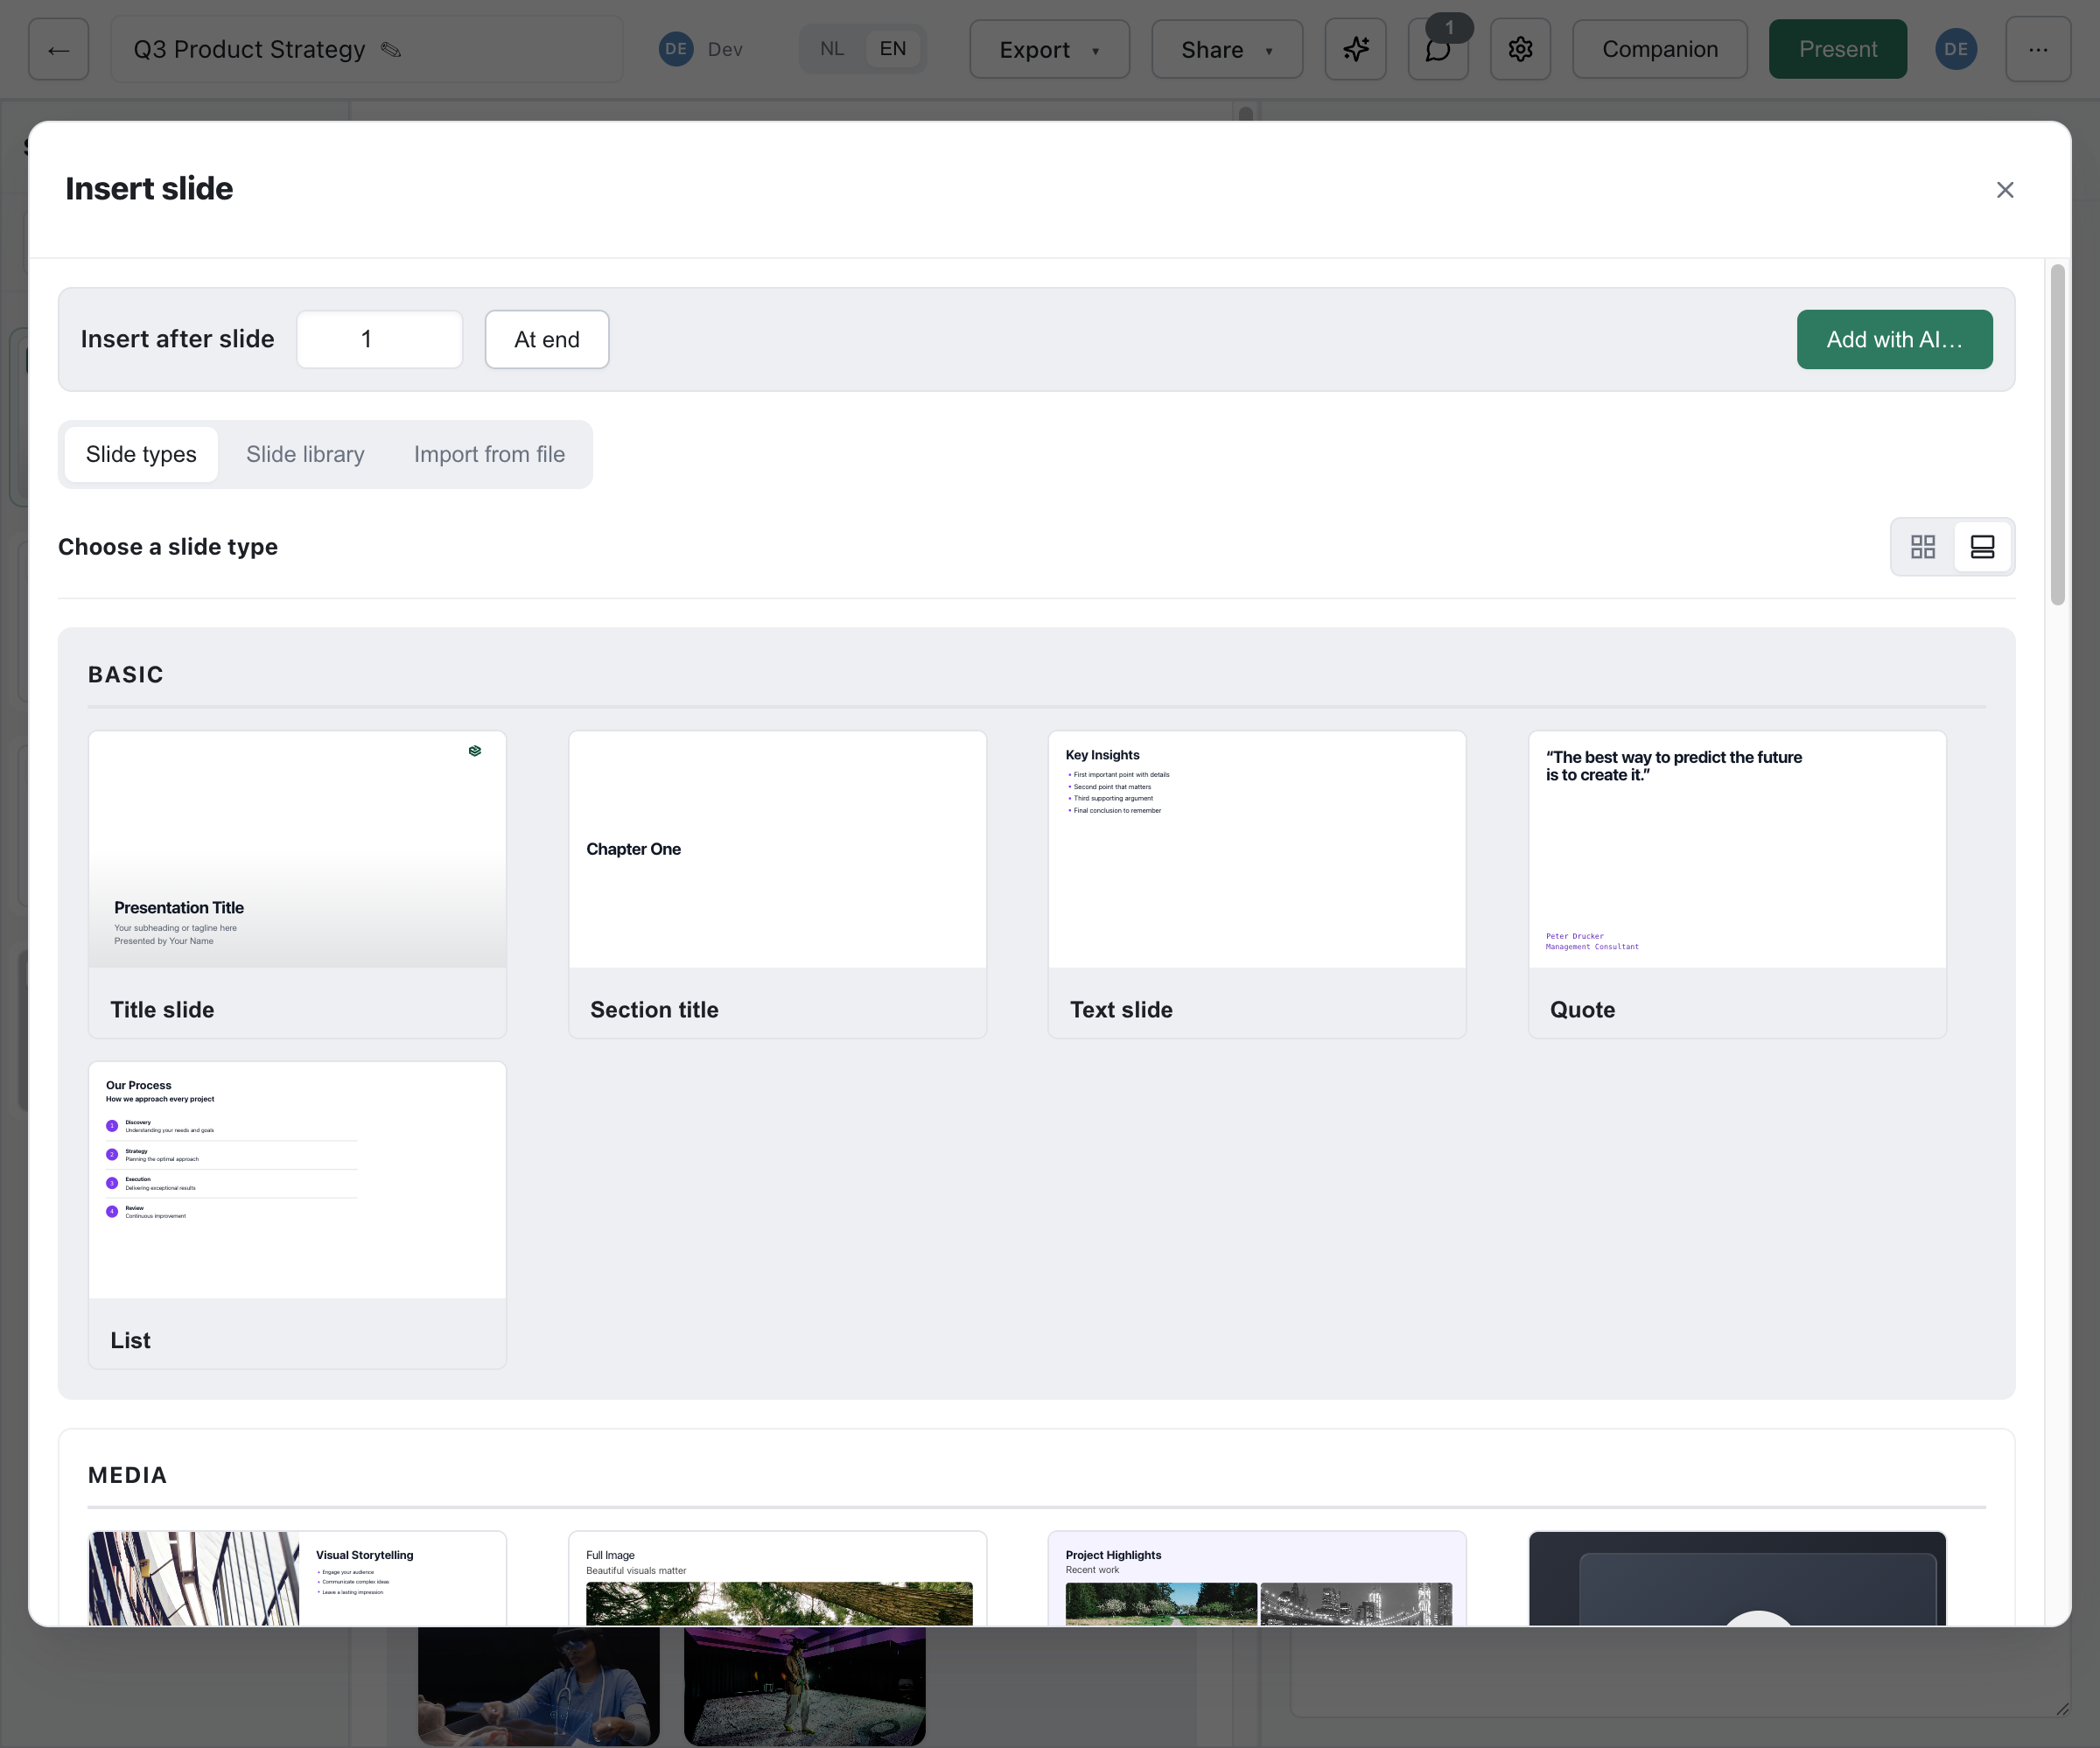Choose the Text slide type card
This screenshot has height=1748, width=2100.
(x=1257, y=884)
